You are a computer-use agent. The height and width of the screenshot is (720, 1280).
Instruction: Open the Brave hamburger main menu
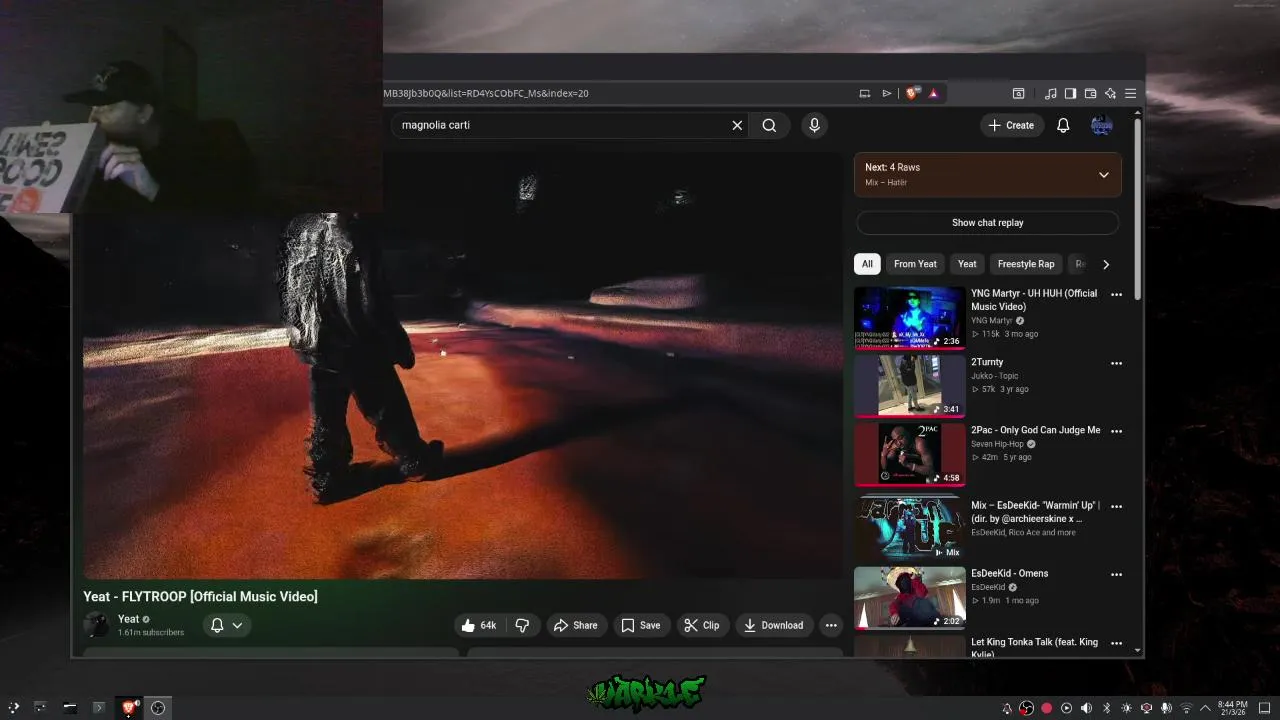(1130, 93)
